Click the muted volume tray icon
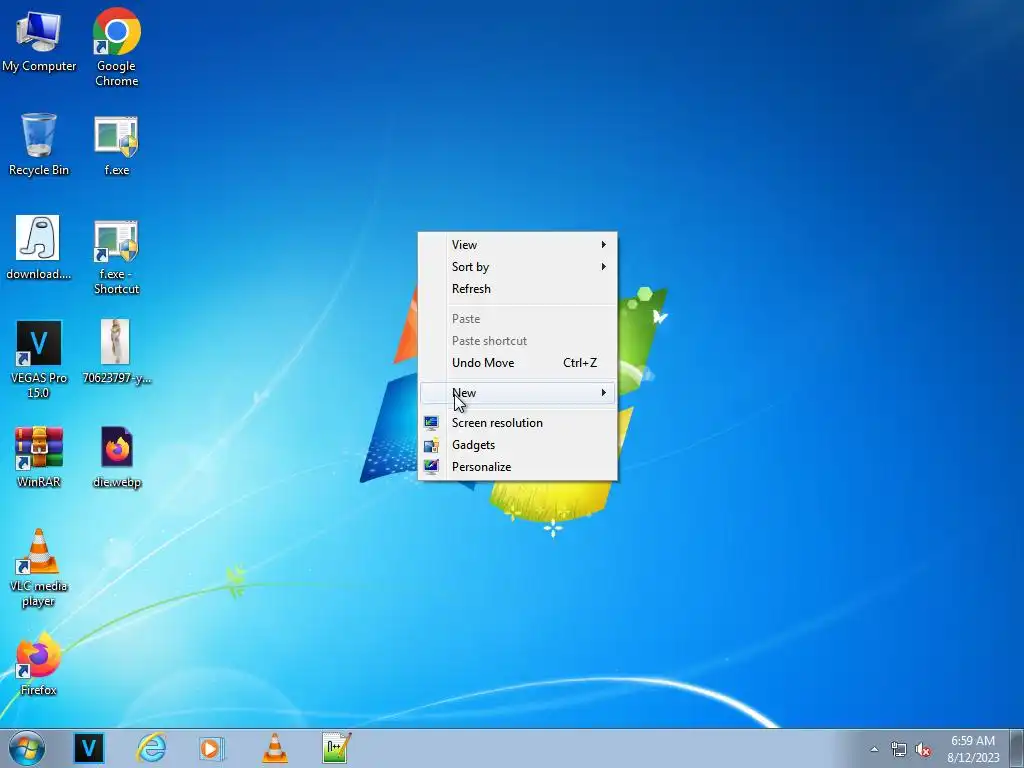 pyautogui.click(x=923, y=750)
